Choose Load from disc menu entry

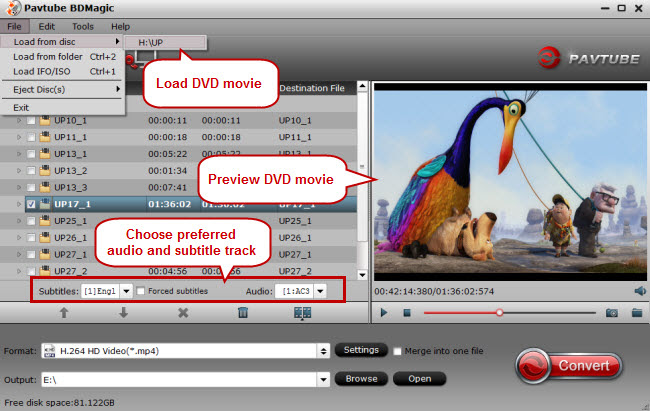(x=62, y=41)
